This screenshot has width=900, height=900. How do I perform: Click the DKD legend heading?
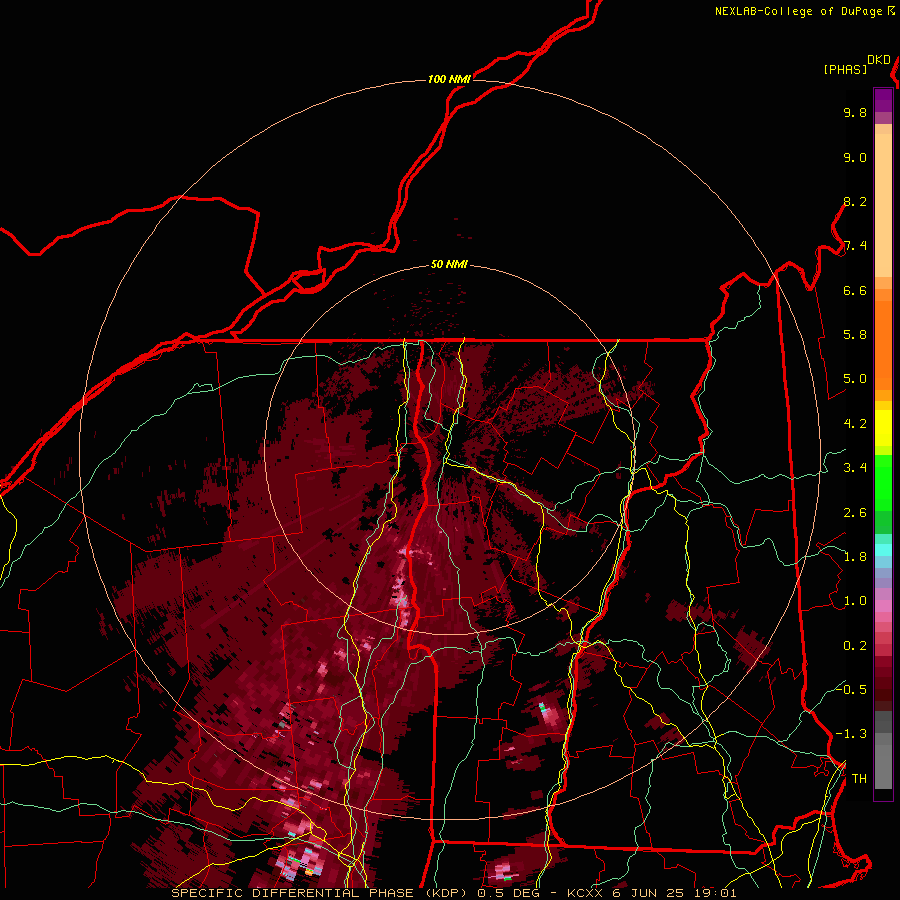pos(879,60)
